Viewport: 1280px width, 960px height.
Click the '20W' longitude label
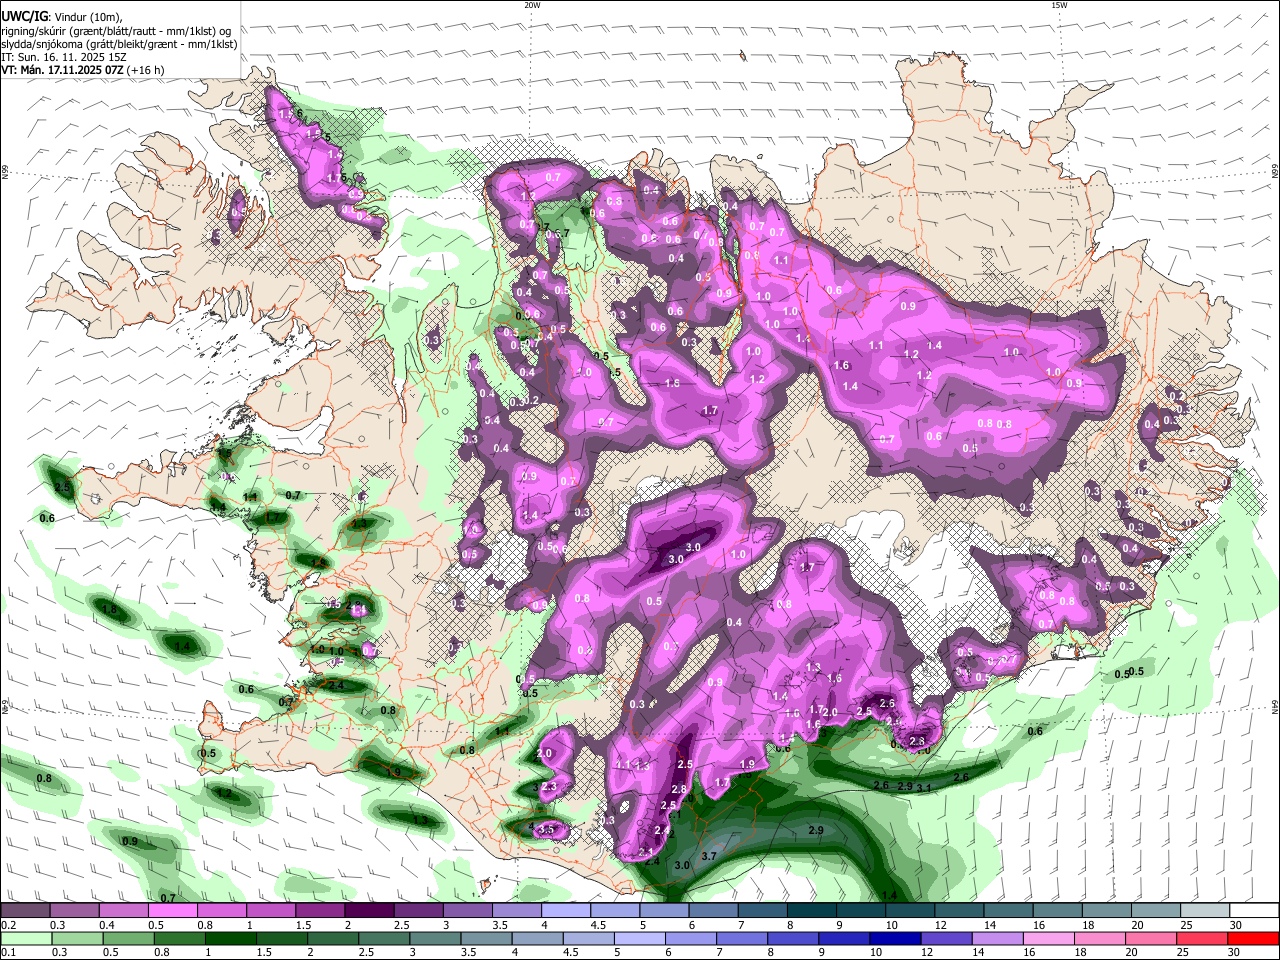point(532,5)
